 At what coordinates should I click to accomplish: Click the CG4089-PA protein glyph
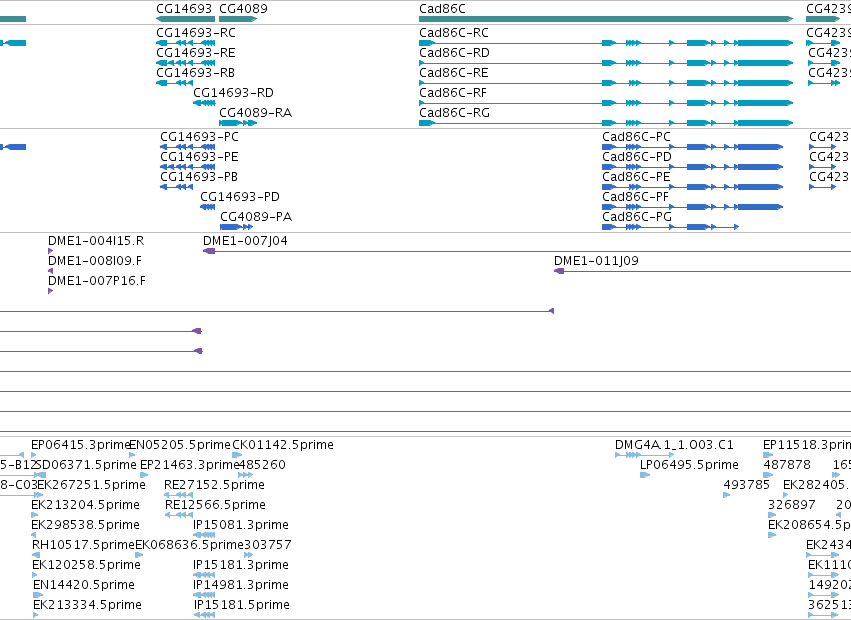[x=237, y=227]
